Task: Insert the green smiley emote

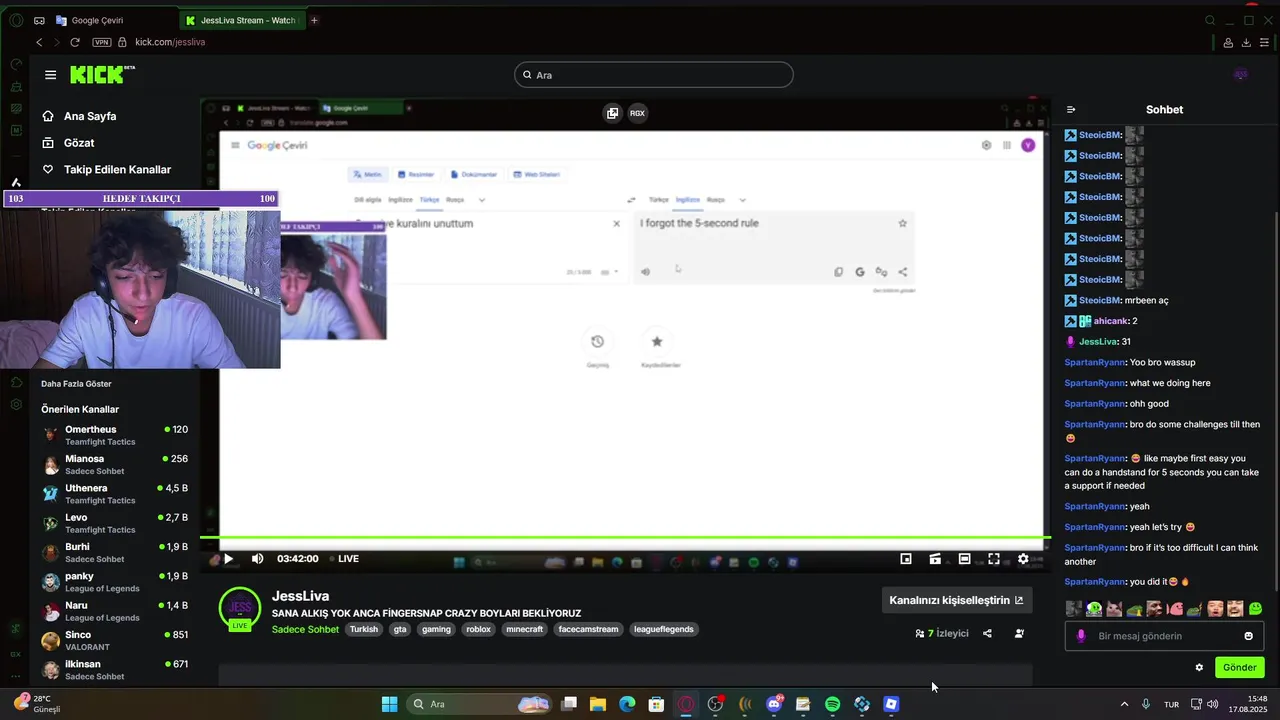Action: tap(1255, 608)
